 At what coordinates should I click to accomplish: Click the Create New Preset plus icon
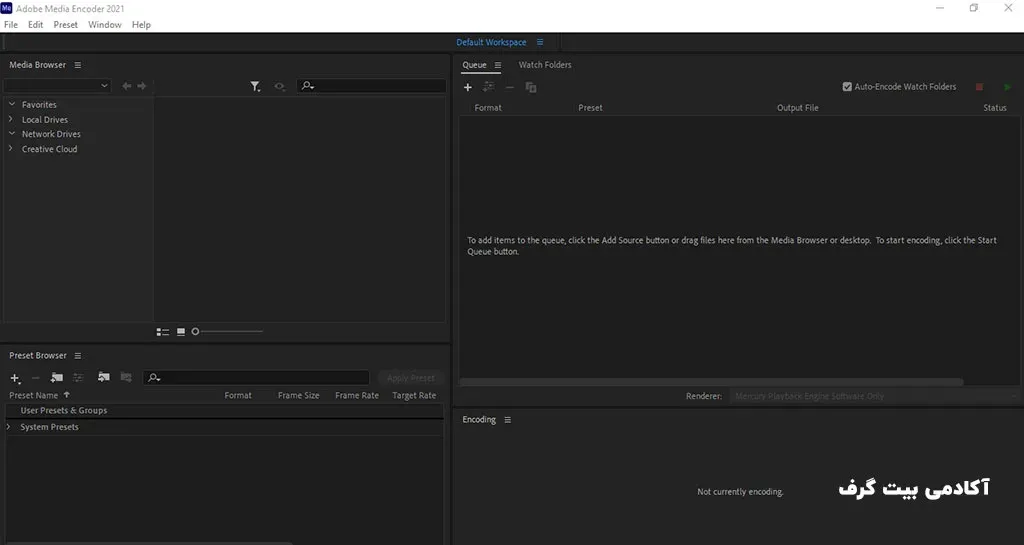point(15,378)
